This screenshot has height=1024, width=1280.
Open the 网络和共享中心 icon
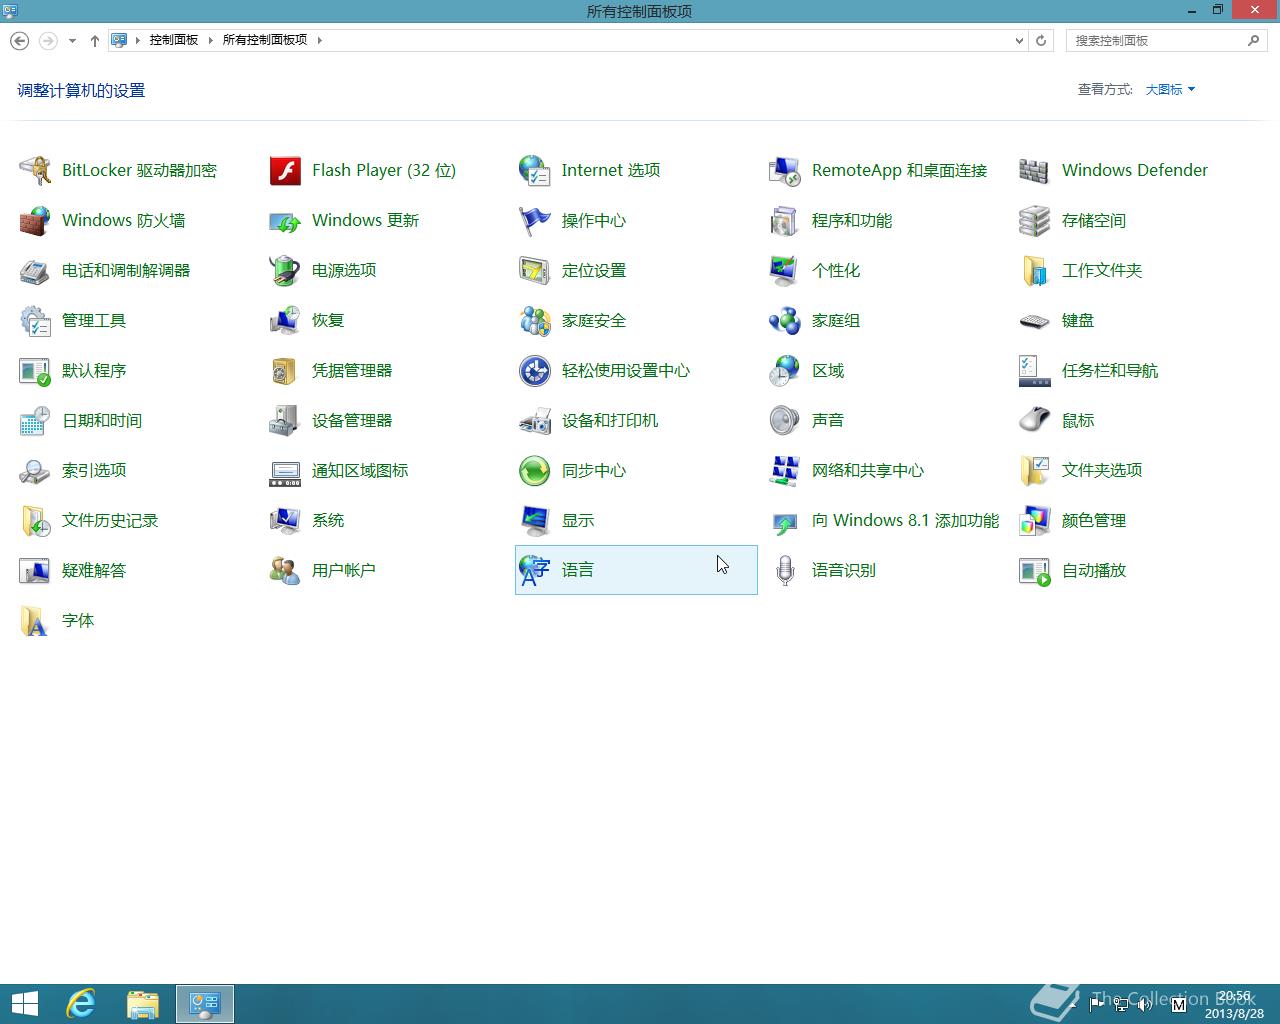click(x=785, y=470)
